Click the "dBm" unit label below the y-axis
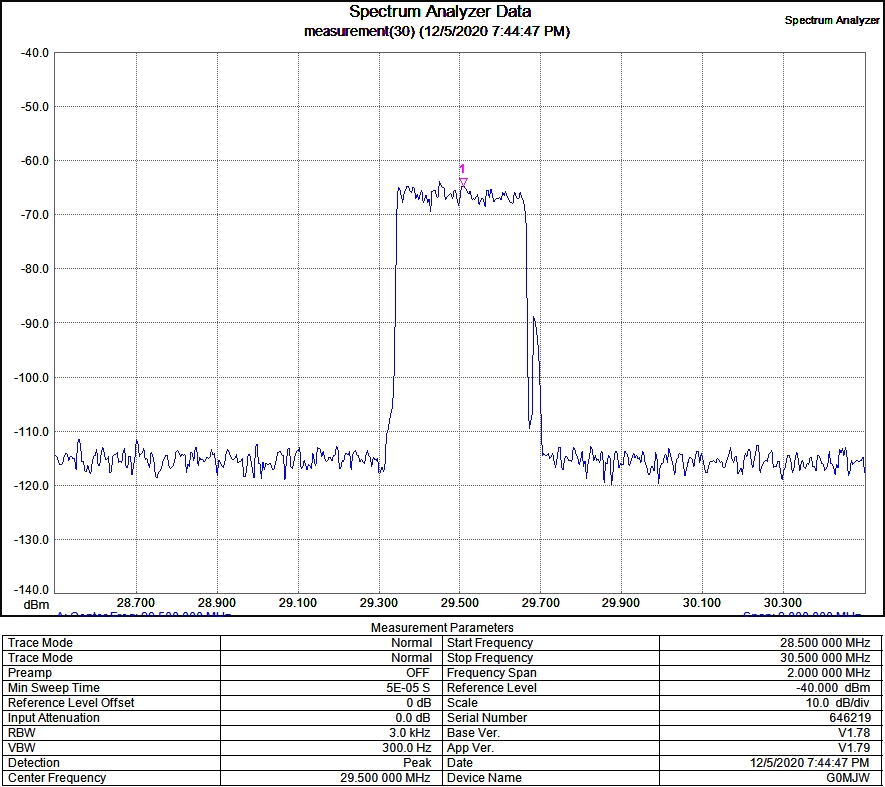 pos(36,605)
